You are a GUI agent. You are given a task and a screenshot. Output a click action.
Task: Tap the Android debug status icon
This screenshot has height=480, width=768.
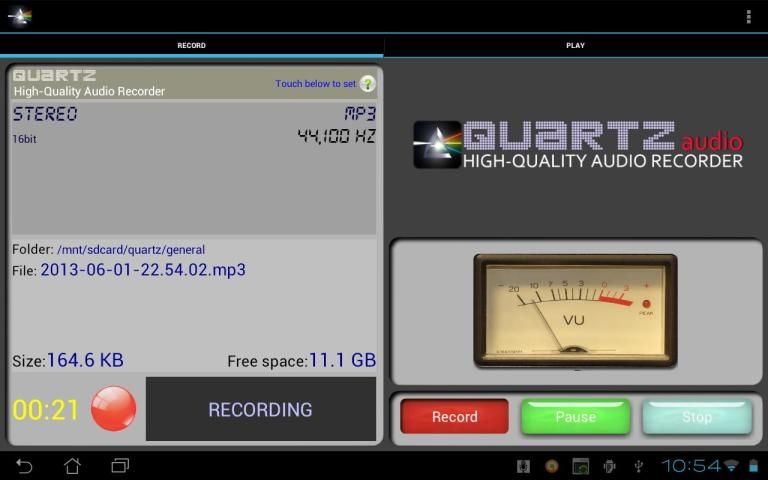point(609,466)
